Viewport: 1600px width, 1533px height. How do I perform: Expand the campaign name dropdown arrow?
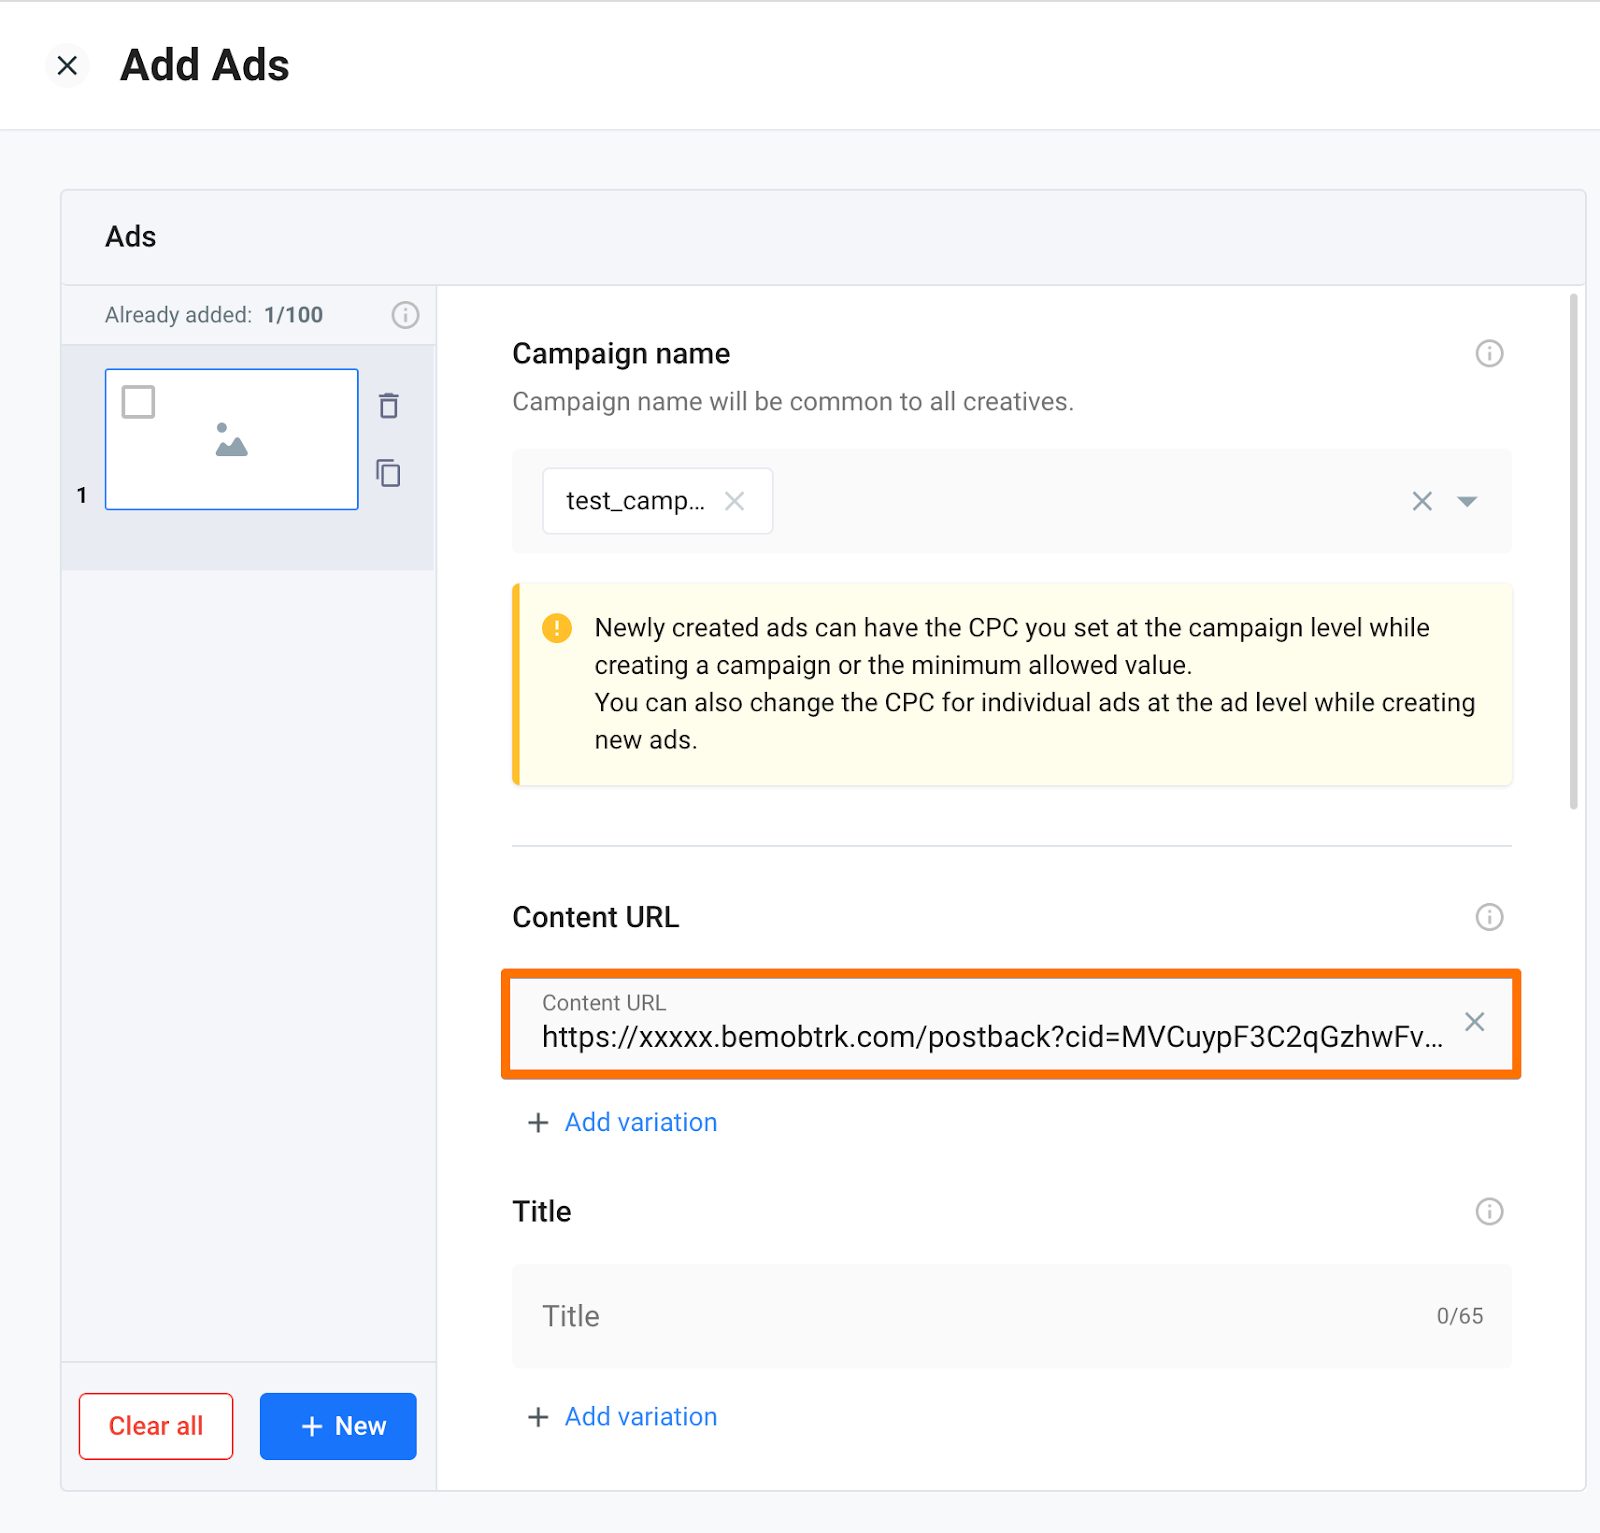1467,501
